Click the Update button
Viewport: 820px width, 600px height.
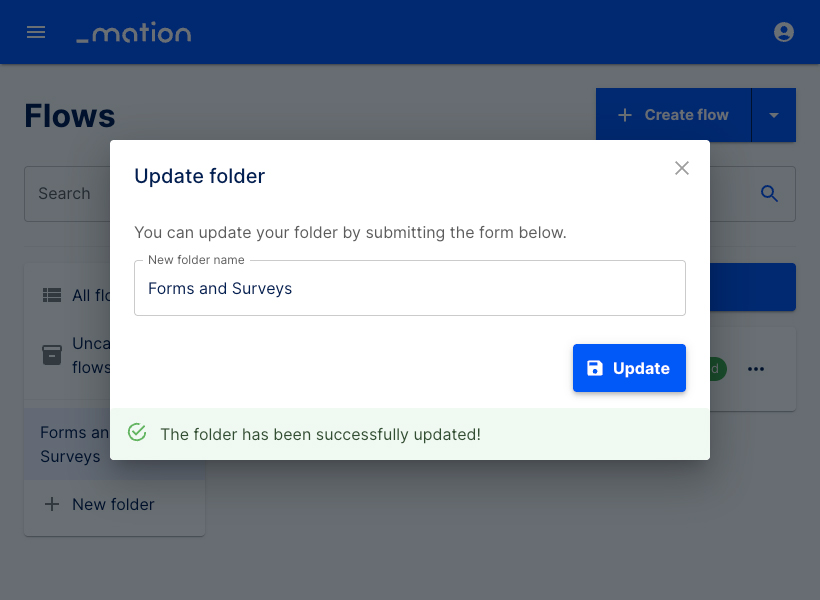[x=629, y=368]
